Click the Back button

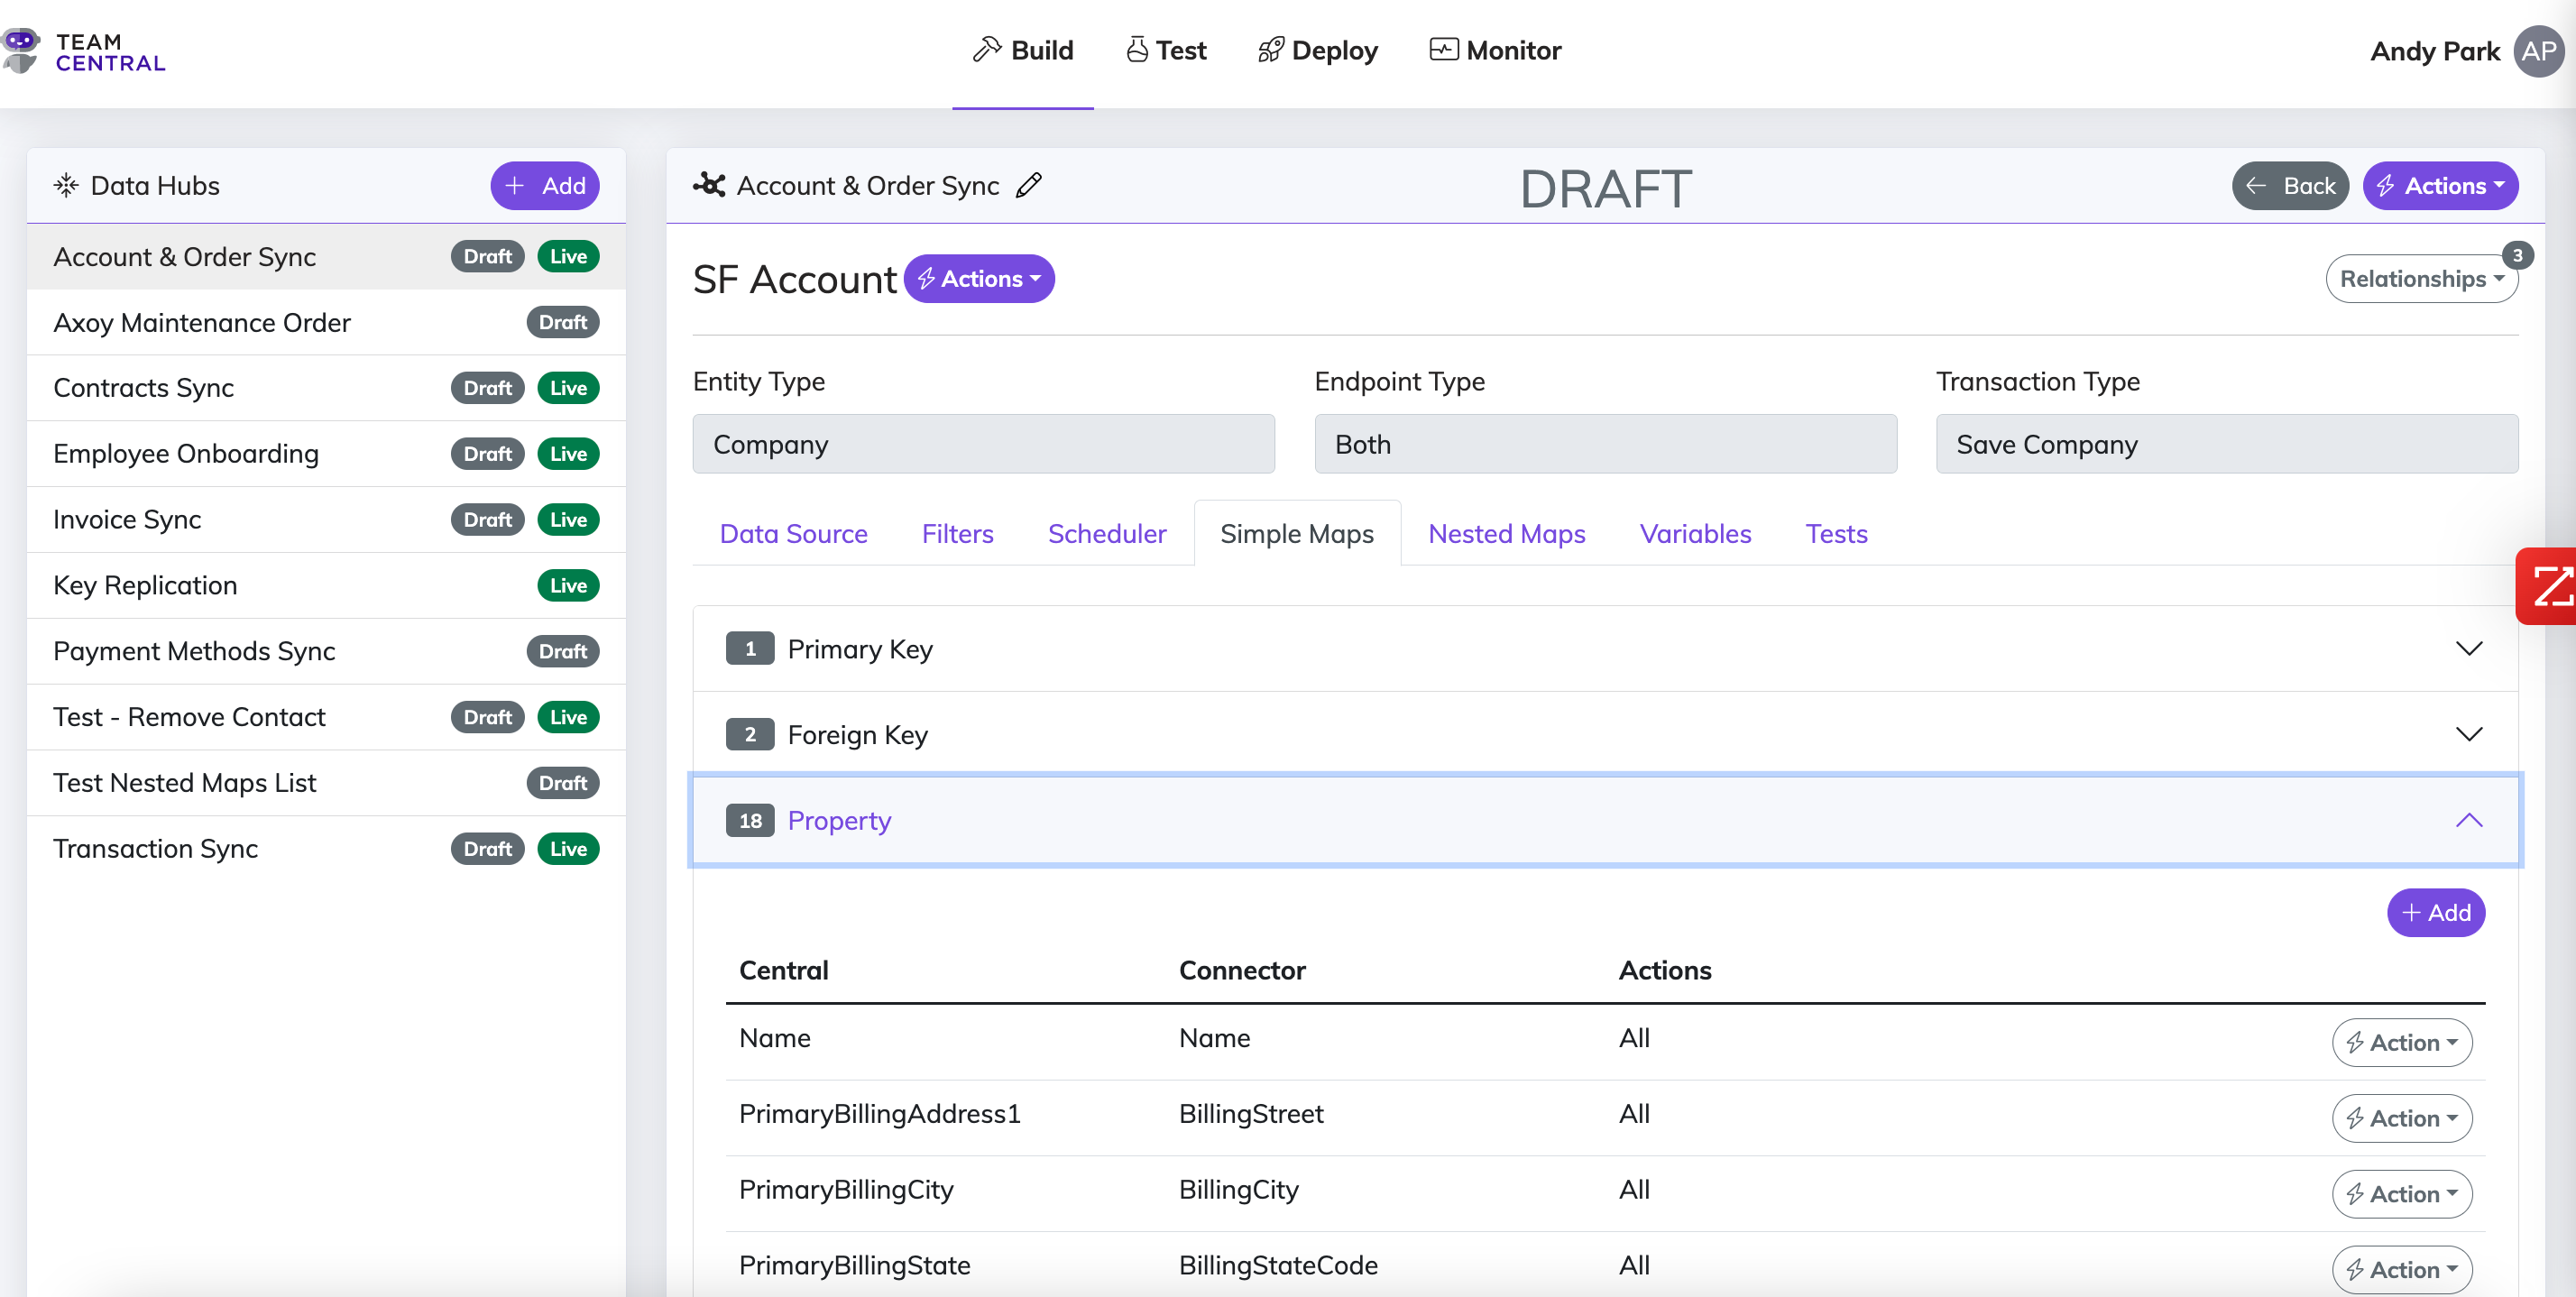pyautogui.click(x=2289, y=186)
